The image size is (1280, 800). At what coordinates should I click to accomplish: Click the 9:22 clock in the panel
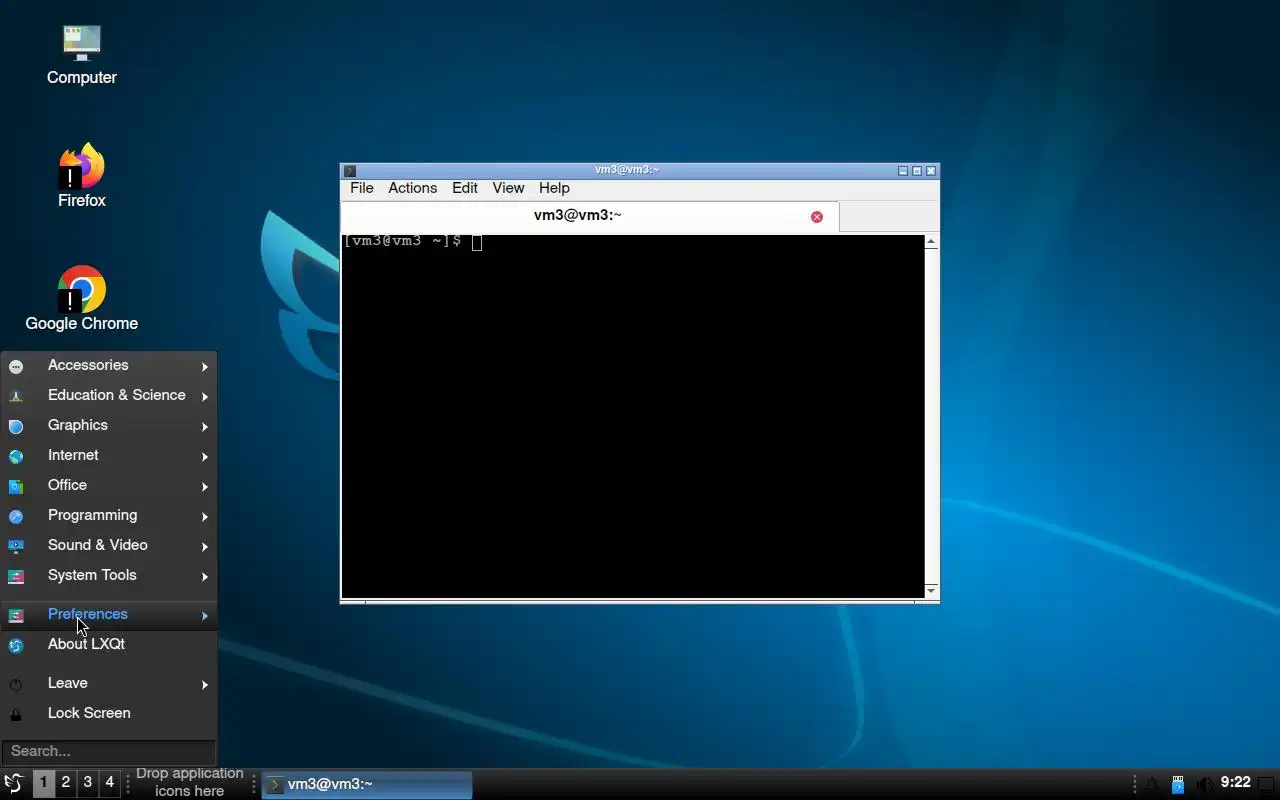pyautogui.click(x=1236, y=783)
